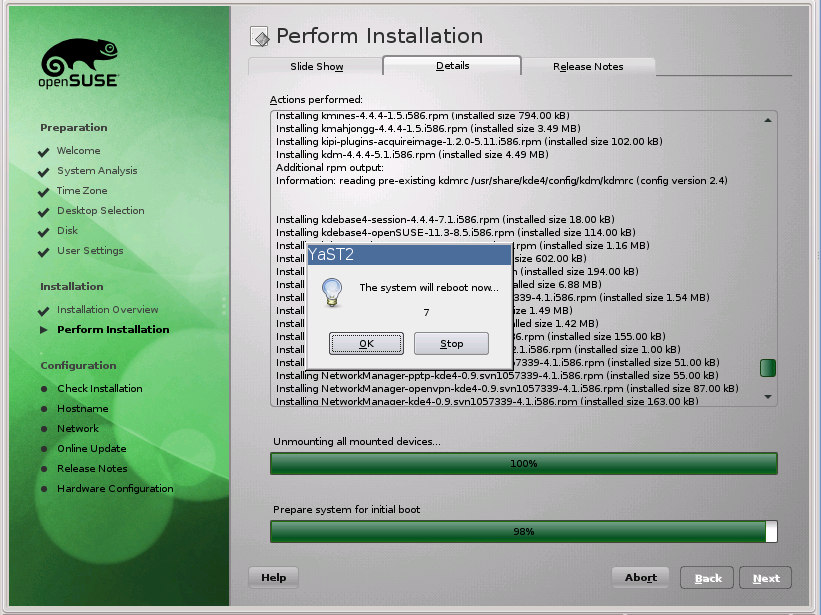Screen dimensions: 821x615
Task: Select the "Installing kdebase4-openSUSE" log line
Action: click(456, 232)
